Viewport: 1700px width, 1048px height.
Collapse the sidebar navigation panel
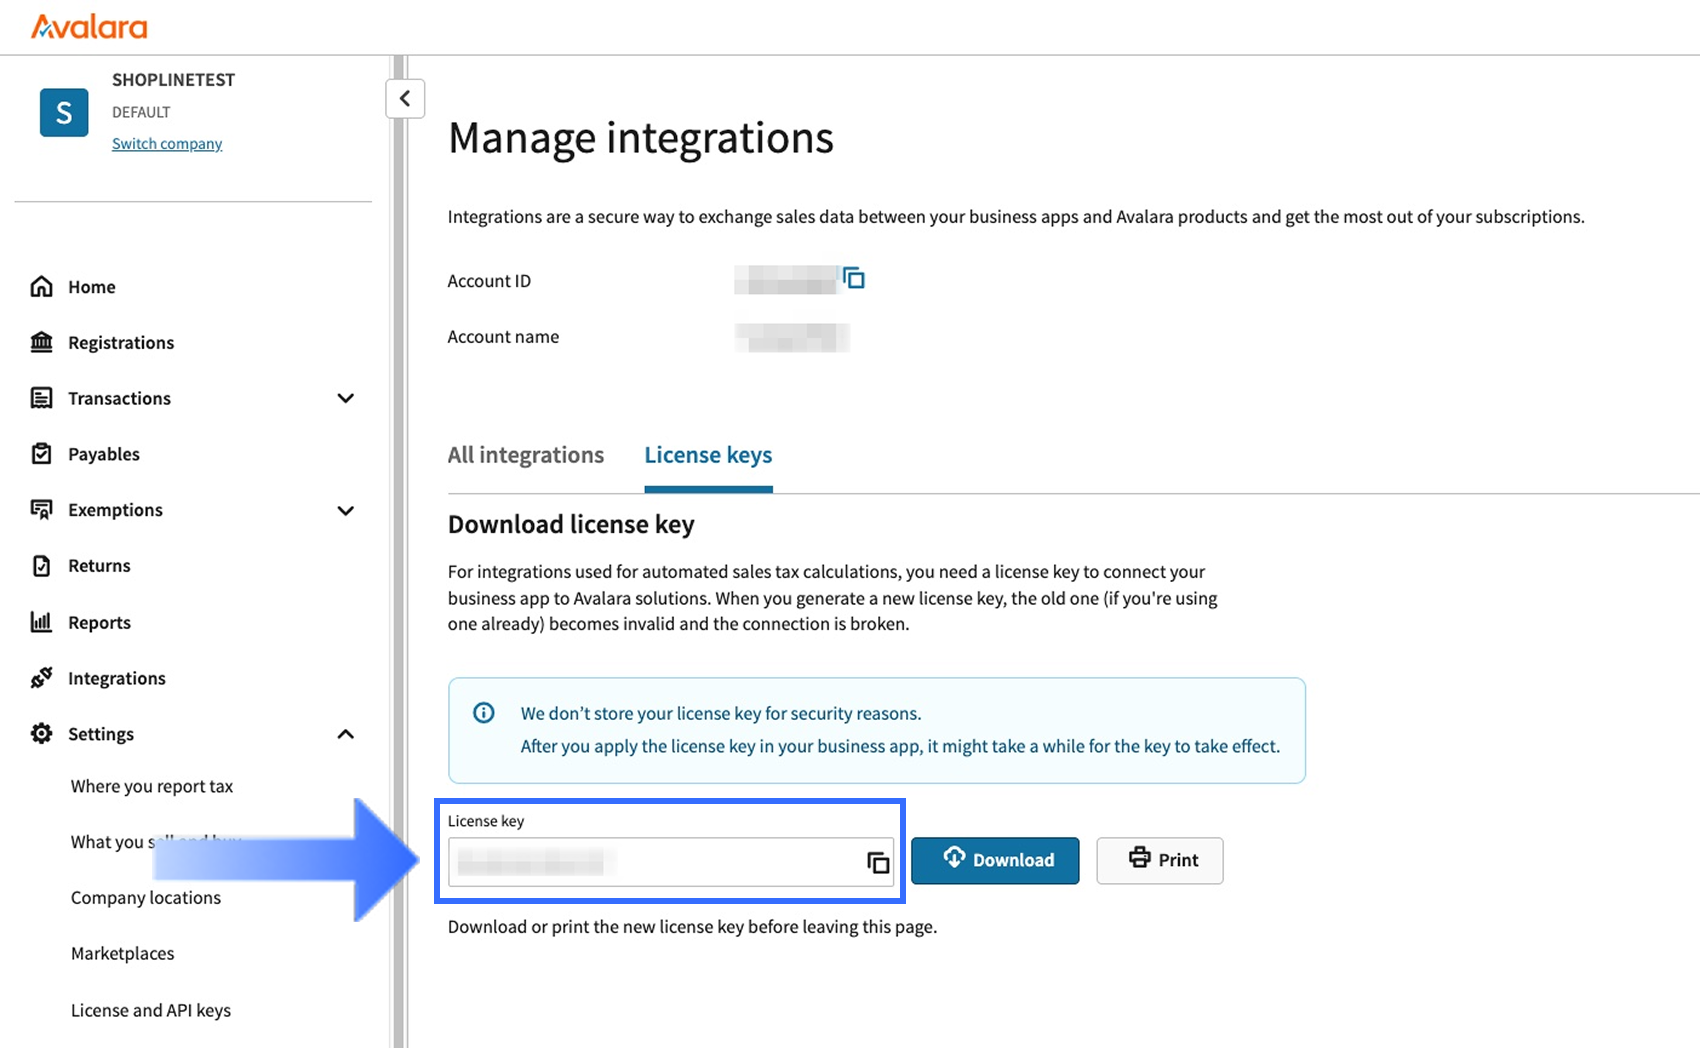tap(405, 98)
